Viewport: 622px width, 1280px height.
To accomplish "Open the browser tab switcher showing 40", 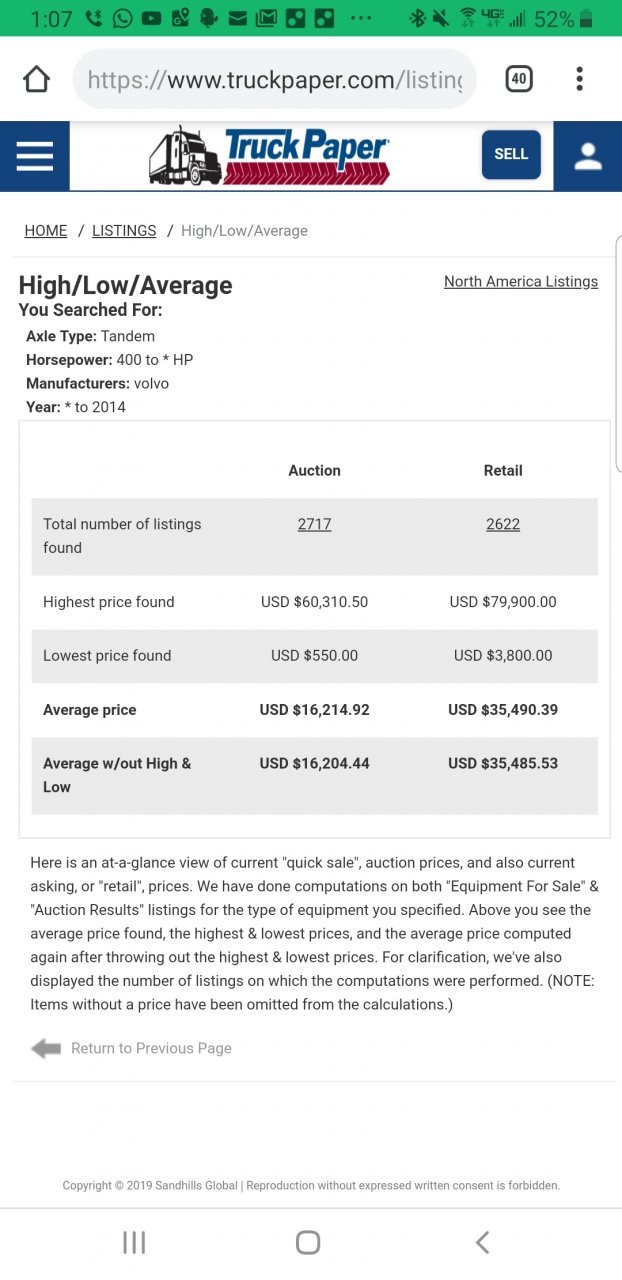I will click(519, 79).
